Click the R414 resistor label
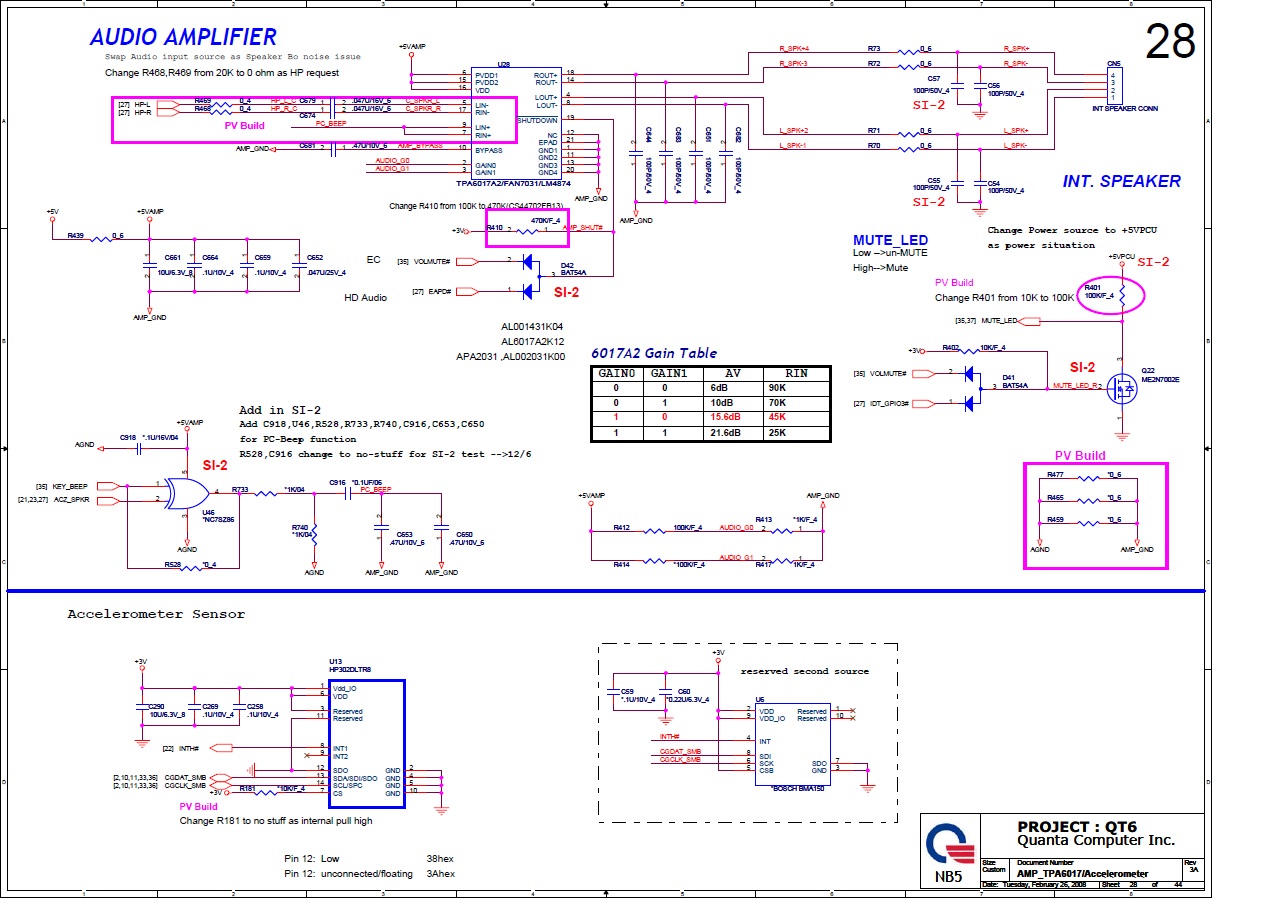1285x900 pixels. 622,565
